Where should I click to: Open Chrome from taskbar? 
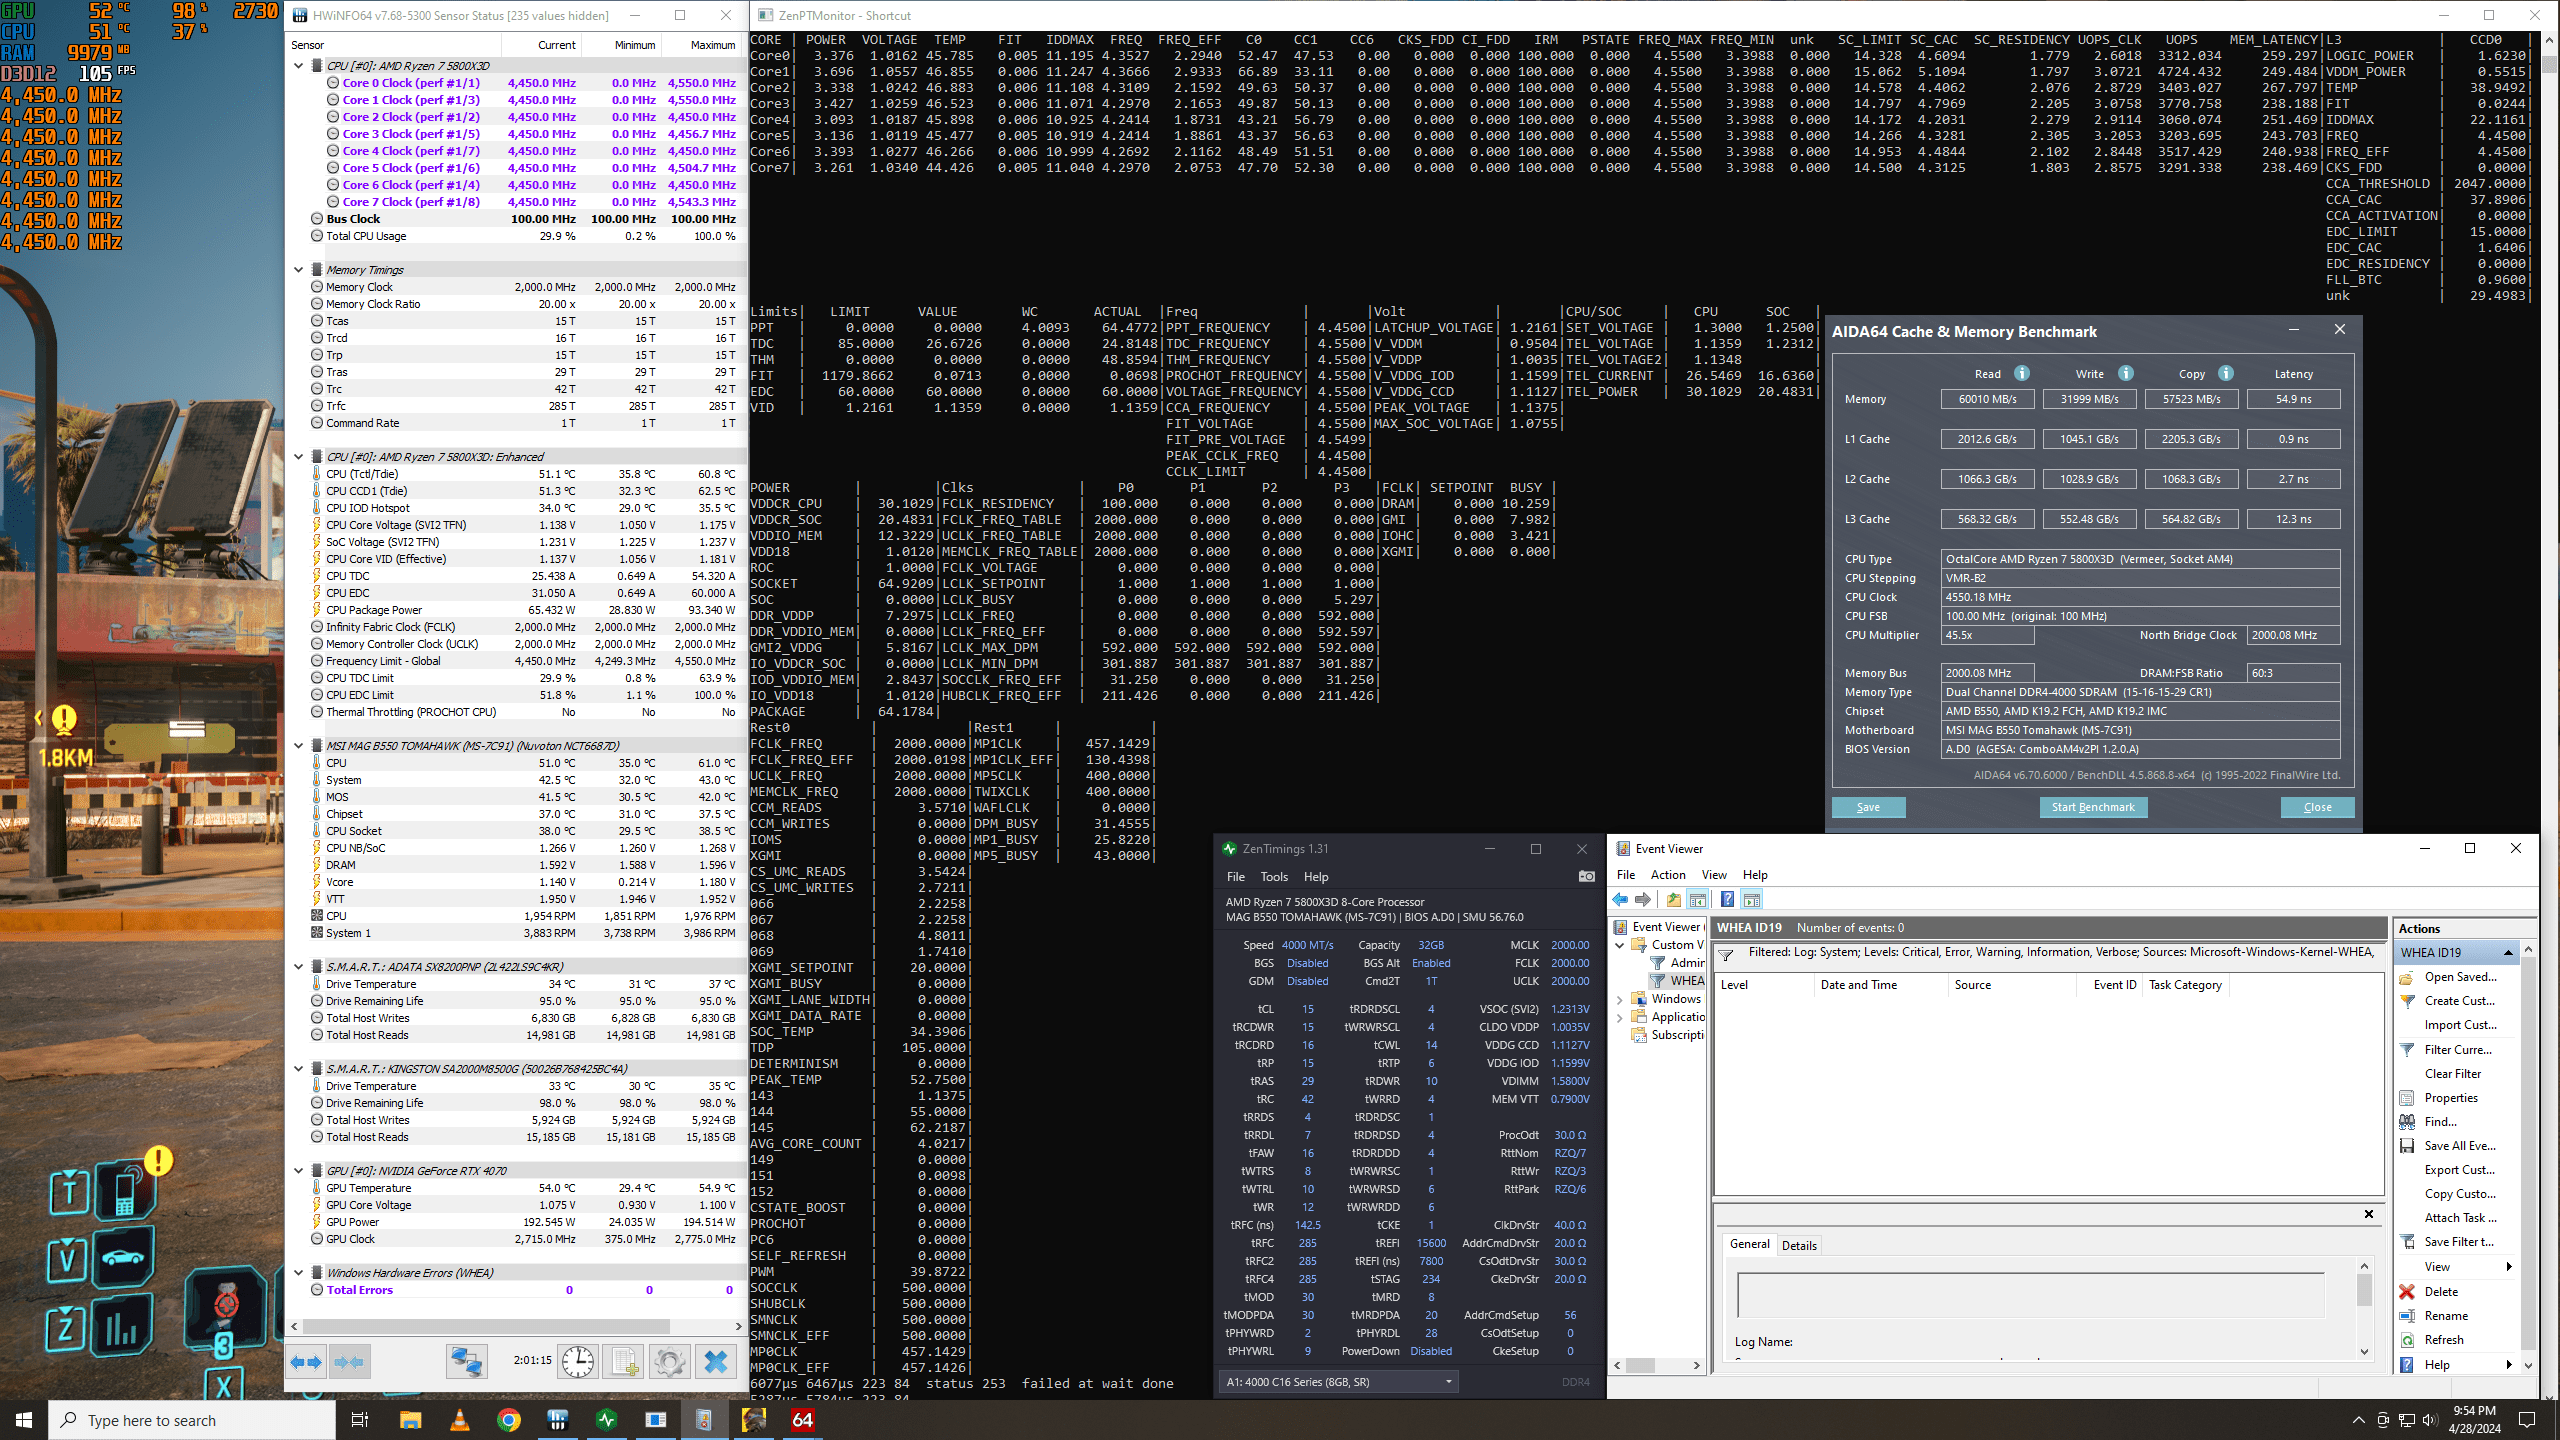tap(508, 1420)
